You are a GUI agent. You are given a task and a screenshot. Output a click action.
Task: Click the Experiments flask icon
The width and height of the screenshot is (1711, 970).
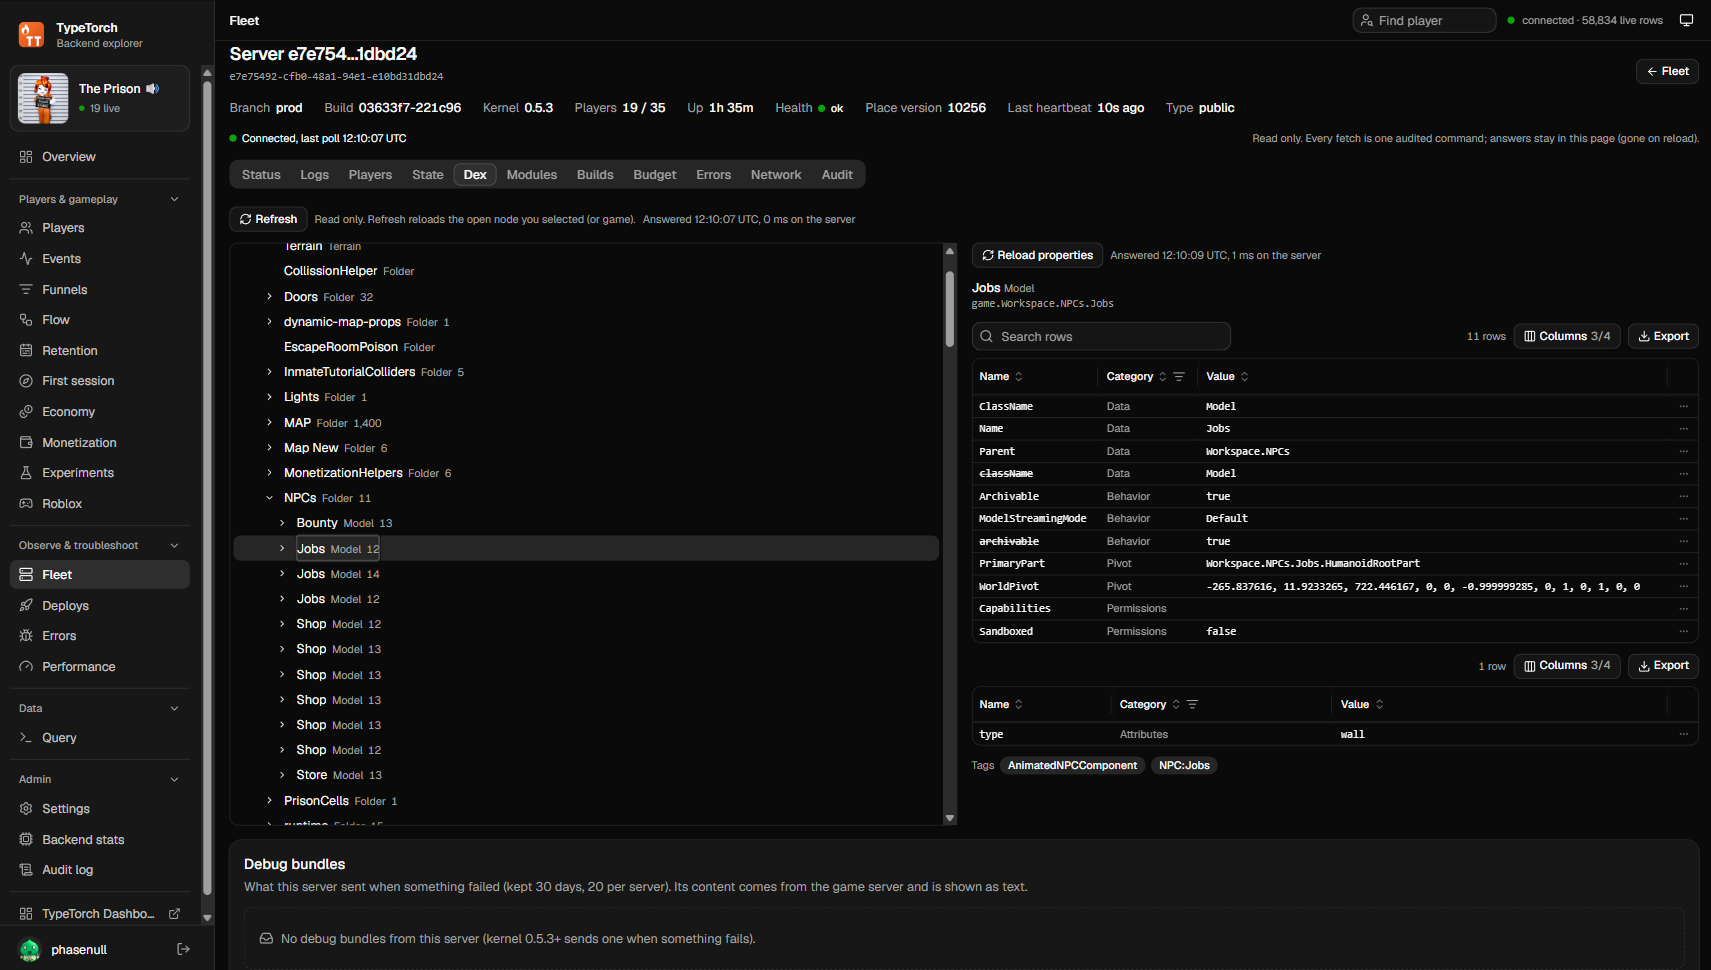click(x=26, y=473)
